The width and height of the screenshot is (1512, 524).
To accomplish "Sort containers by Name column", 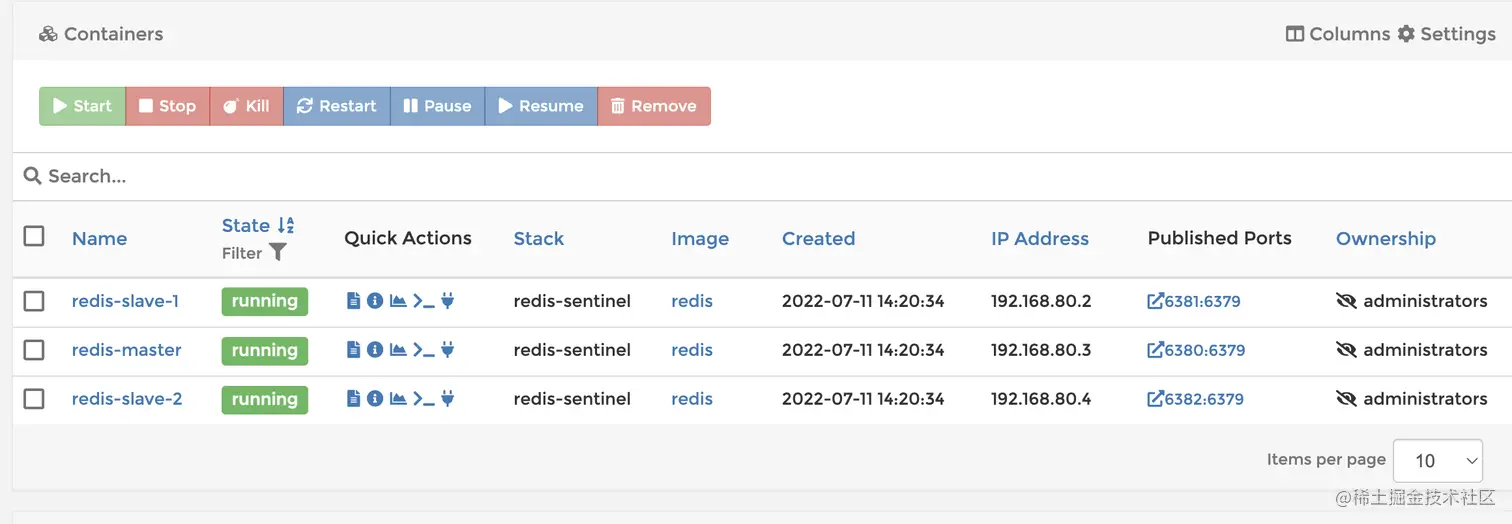I will pos(99,238).
